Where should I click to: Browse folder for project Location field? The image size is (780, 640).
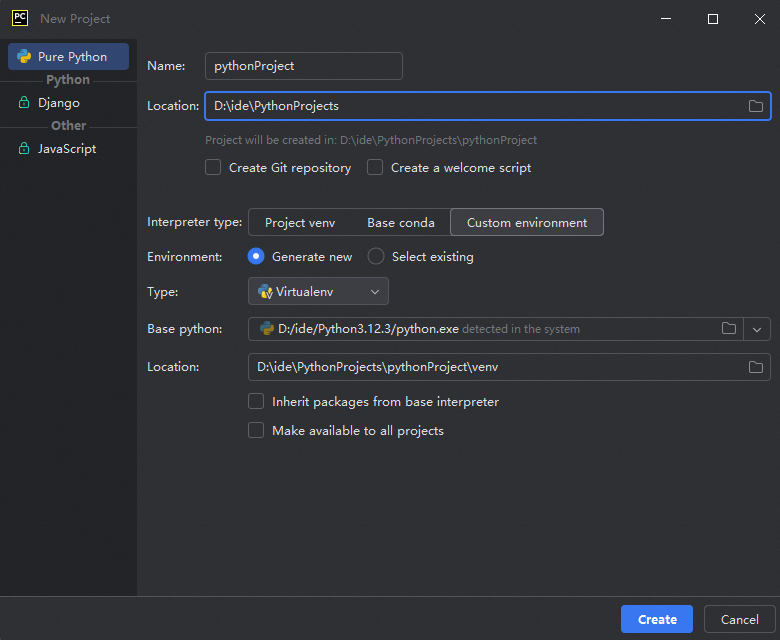click(756, 106)
